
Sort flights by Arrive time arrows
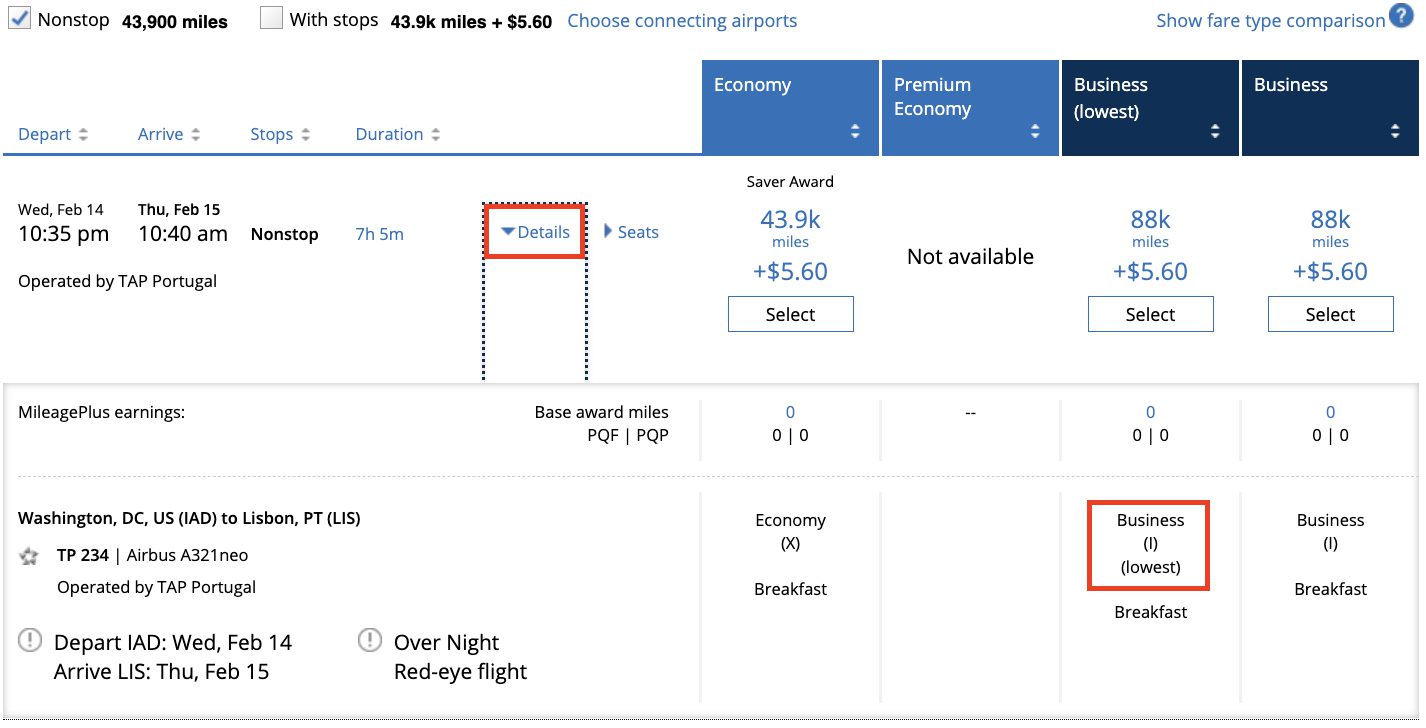pyautogui.click(x=195, y=135)
